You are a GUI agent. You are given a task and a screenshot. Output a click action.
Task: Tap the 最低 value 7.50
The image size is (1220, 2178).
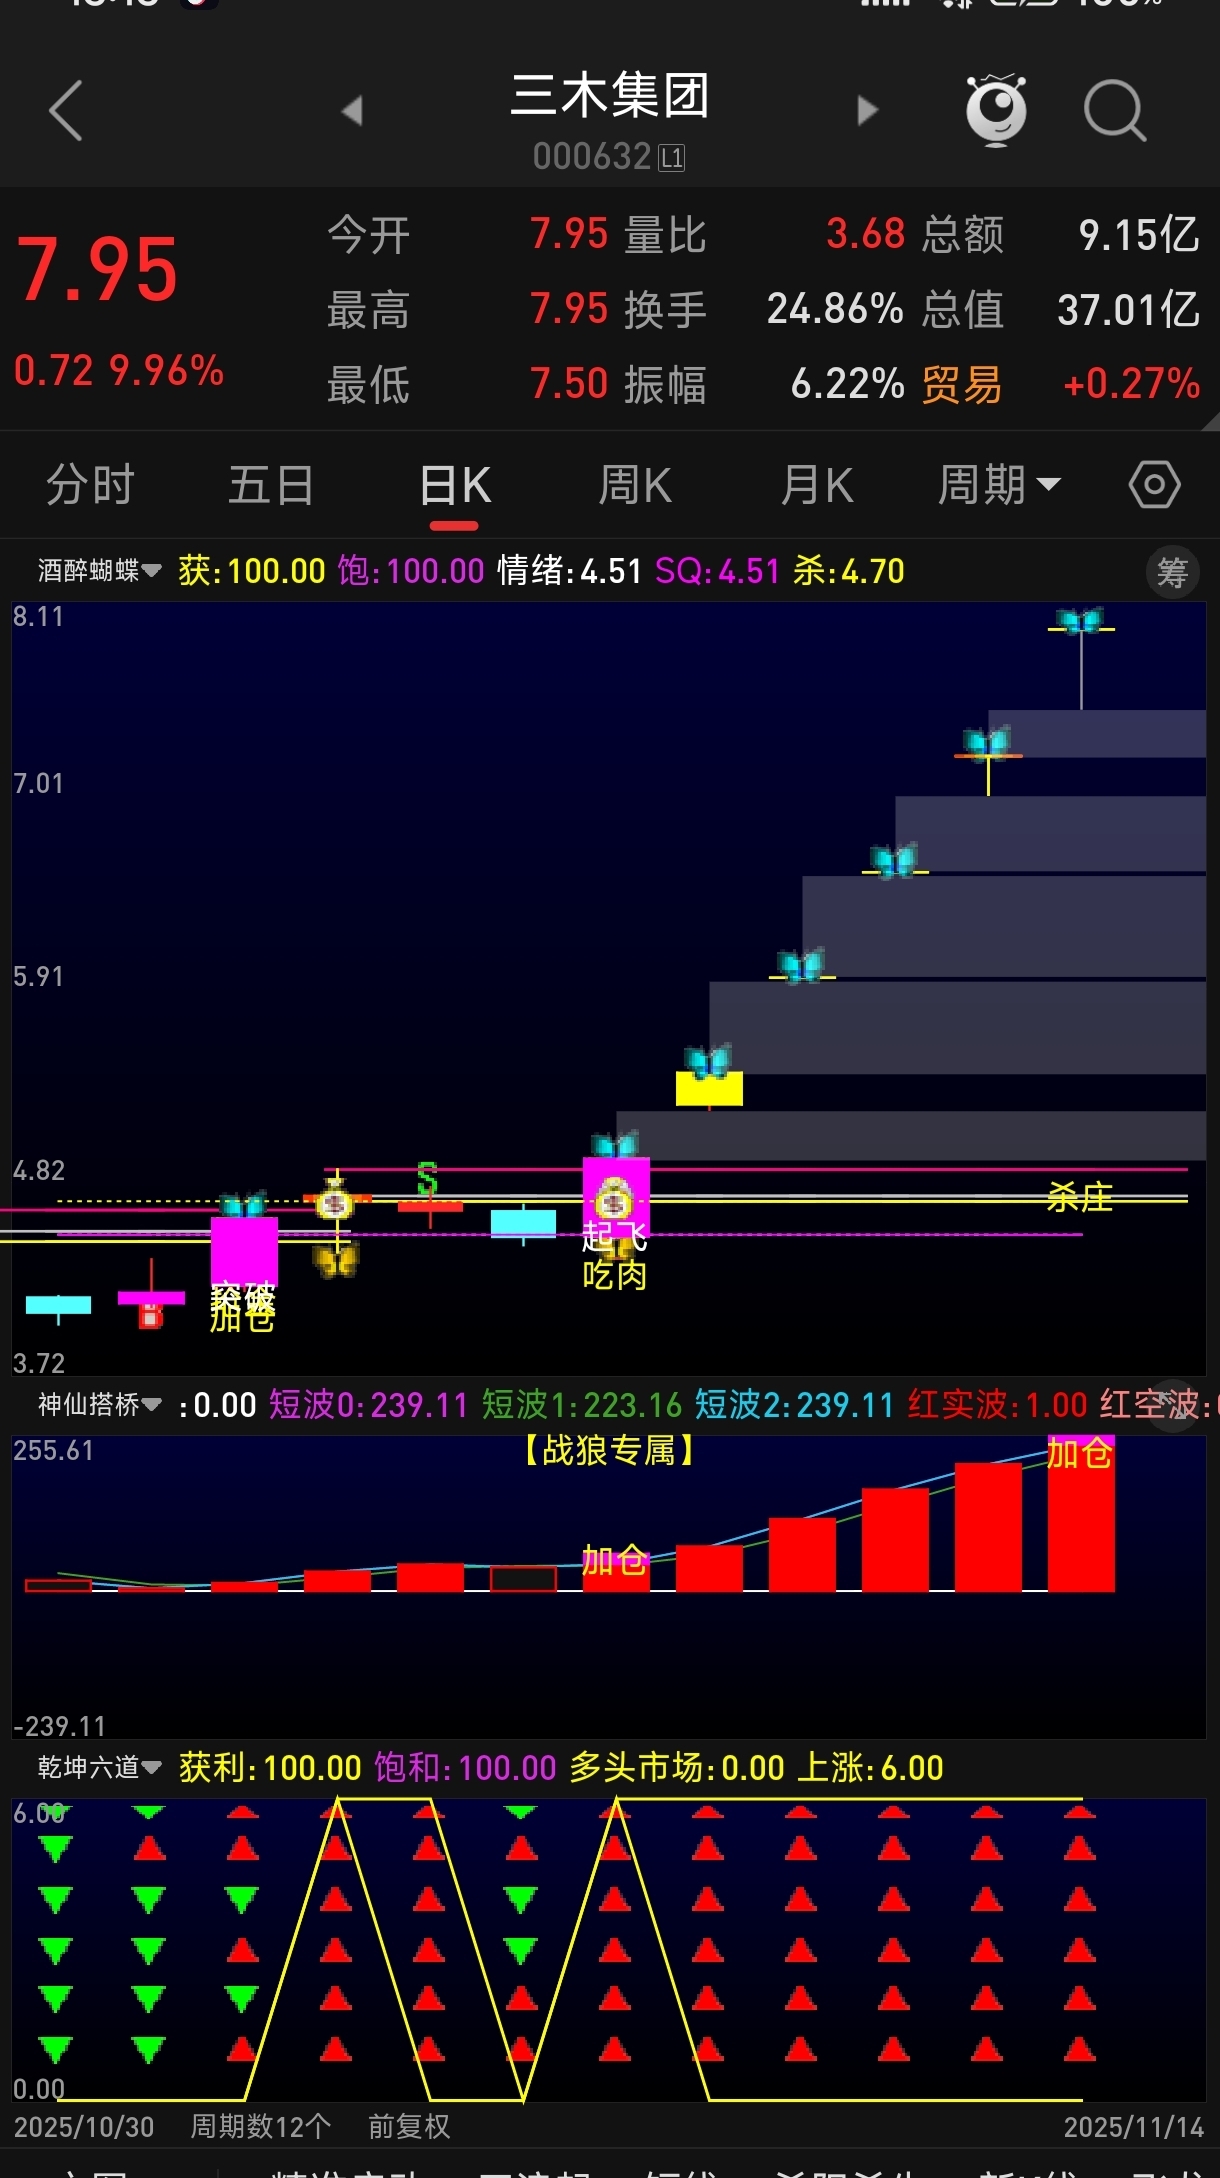pos(569,384)
